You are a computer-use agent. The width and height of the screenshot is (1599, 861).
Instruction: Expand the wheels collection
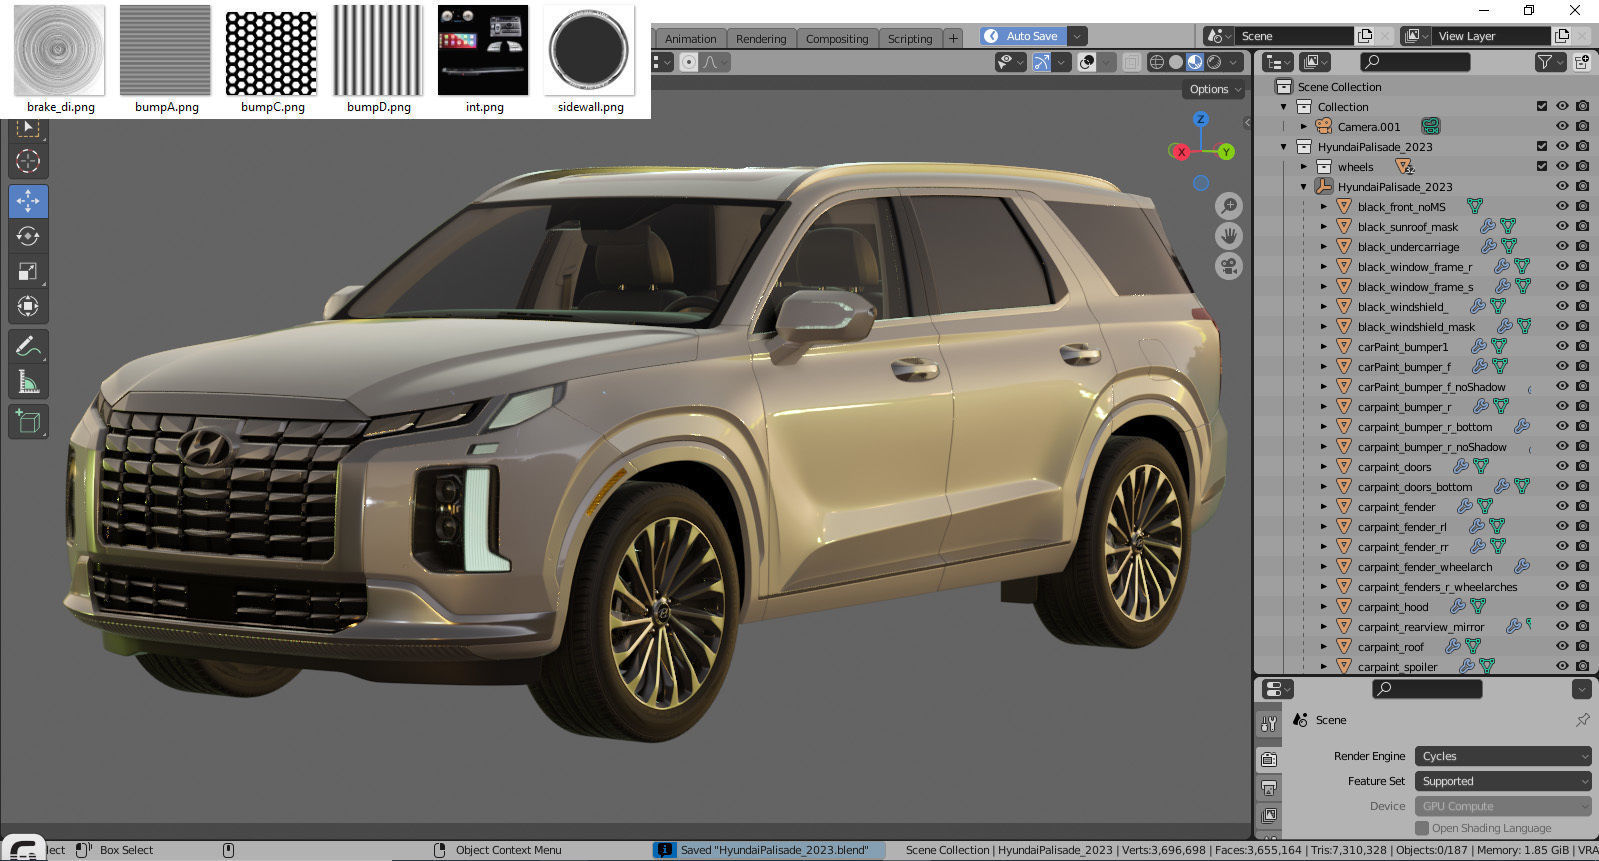pyautogui.click(x=1304, y=166)
